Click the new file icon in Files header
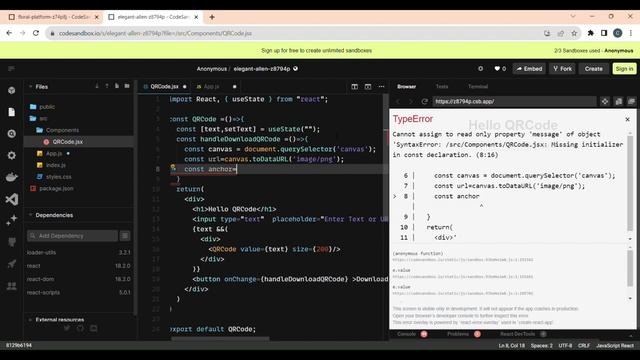640x360 pixels. (x=117, y=86)
